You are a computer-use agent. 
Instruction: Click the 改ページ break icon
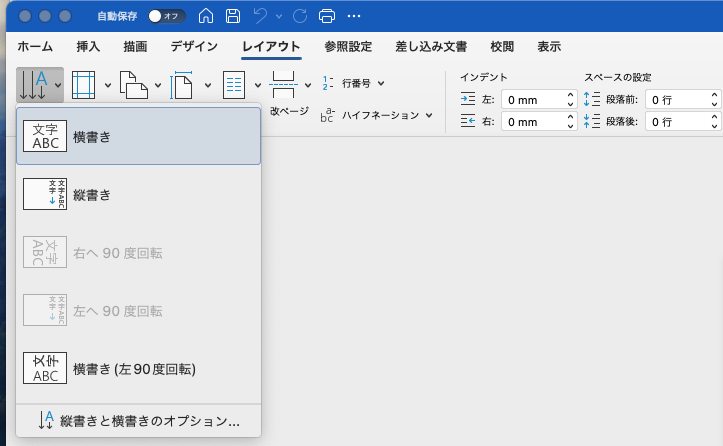click(283, 85)
